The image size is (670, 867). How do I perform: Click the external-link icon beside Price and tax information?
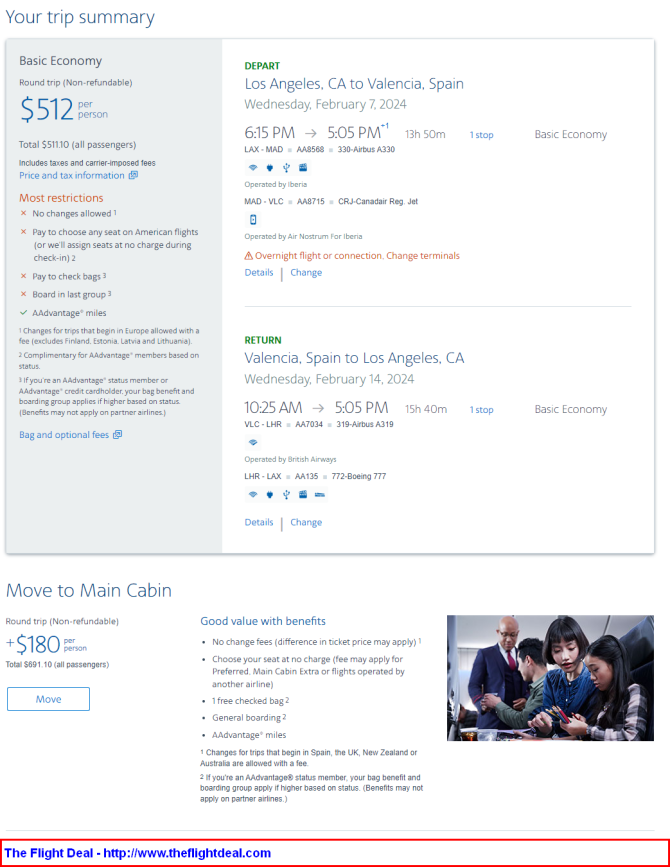point(133,176)
